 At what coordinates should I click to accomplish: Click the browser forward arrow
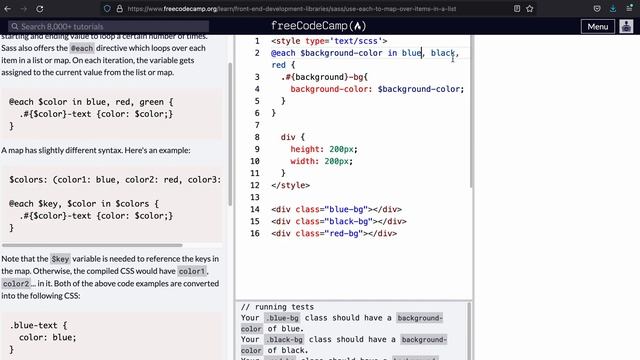click(x=23, y=9)
